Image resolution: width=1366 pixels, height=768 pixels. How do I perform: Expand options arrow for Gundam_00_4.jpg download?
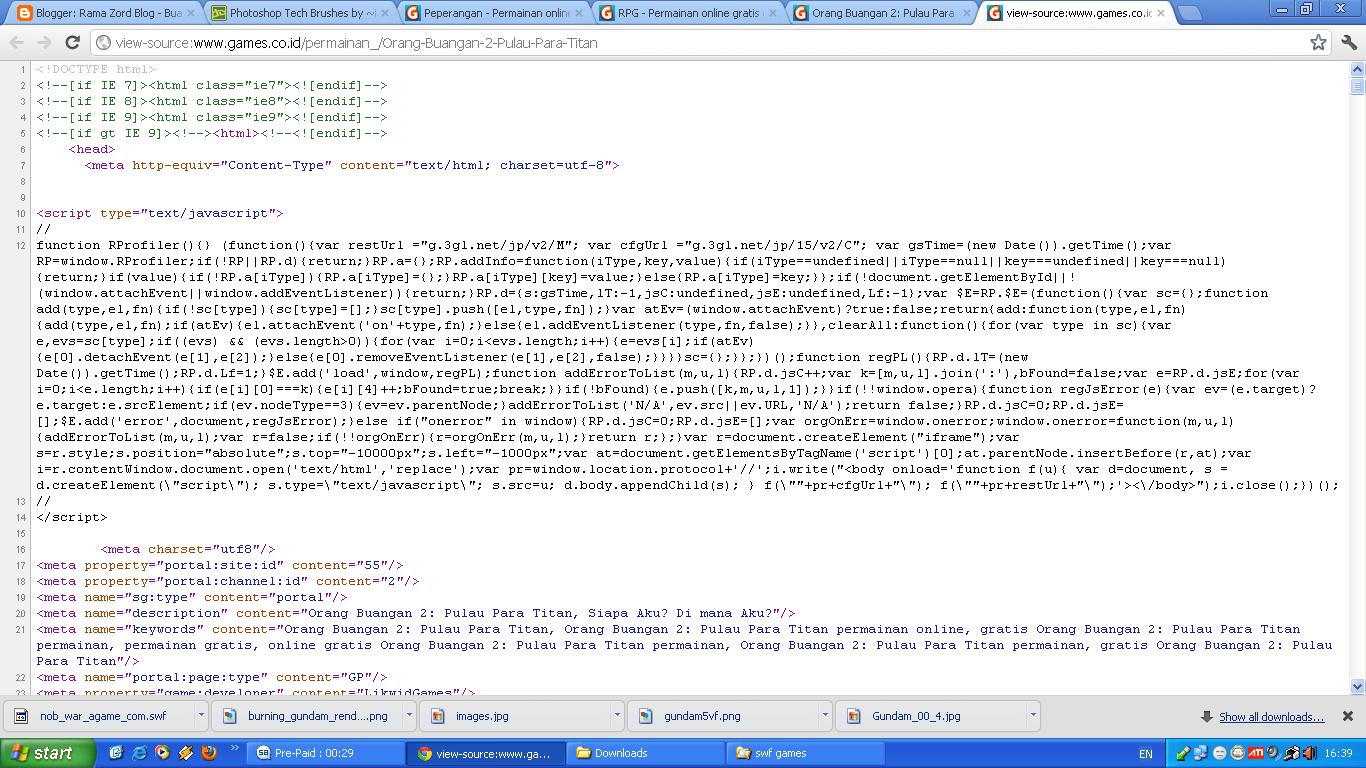pyautogui.click(x=1033, y=716)
